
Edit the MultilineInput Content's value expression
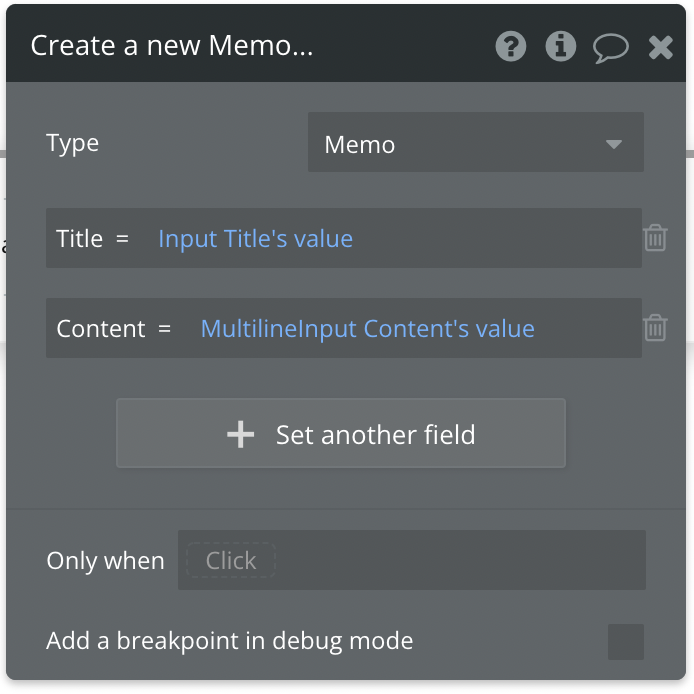click(x=368, y=329)
